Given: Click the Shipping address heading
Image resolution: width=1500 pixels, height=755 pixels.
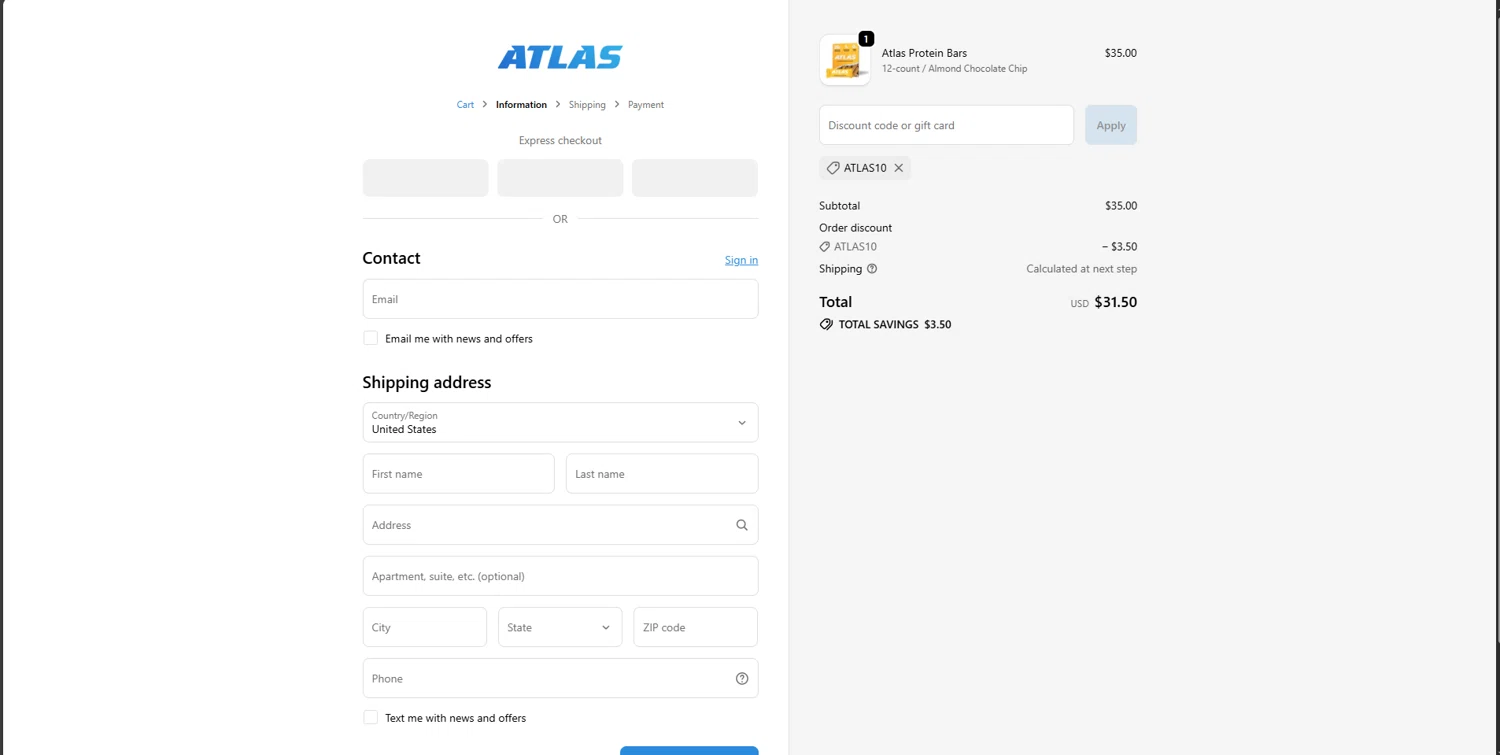Looking at the screenshot, I should coord(427,382).
